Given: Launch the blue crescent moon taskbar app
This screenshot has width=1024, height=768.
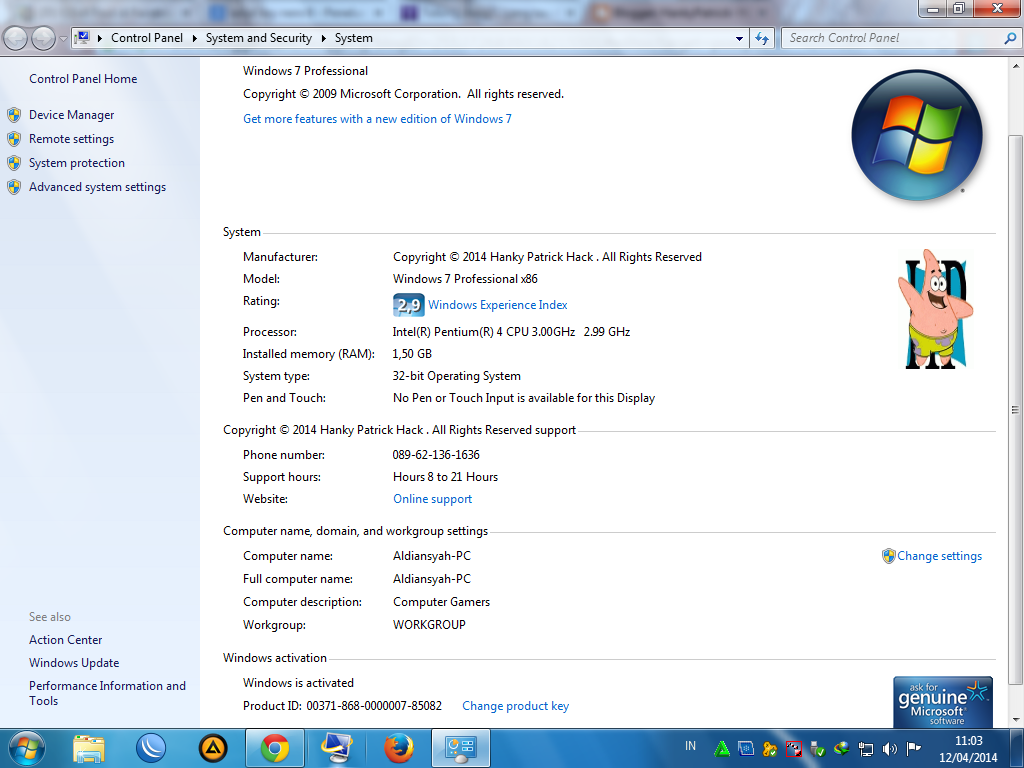Looking at the screenshot, I should (x=151, y=748).
